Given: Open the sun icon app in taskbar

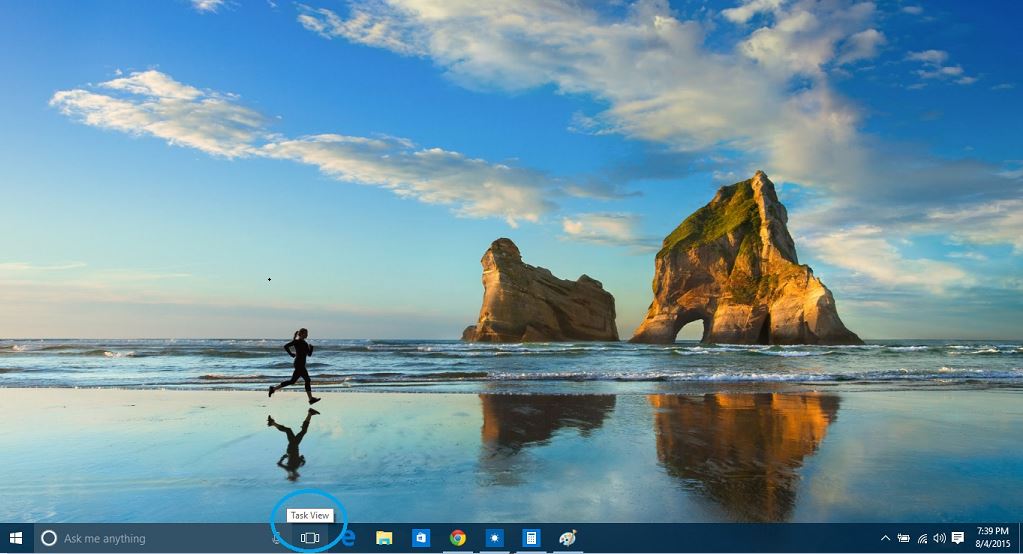Looking at the screenshot, I should (494, 538).
